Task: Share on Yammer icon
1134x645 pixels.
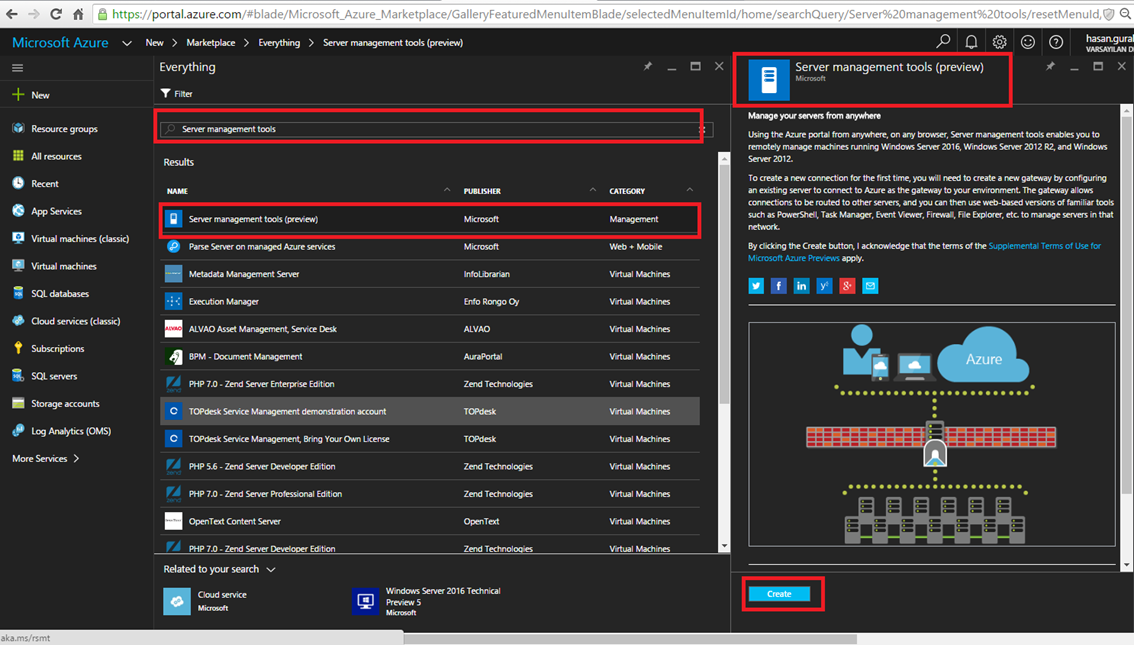Action: point(824,286)
